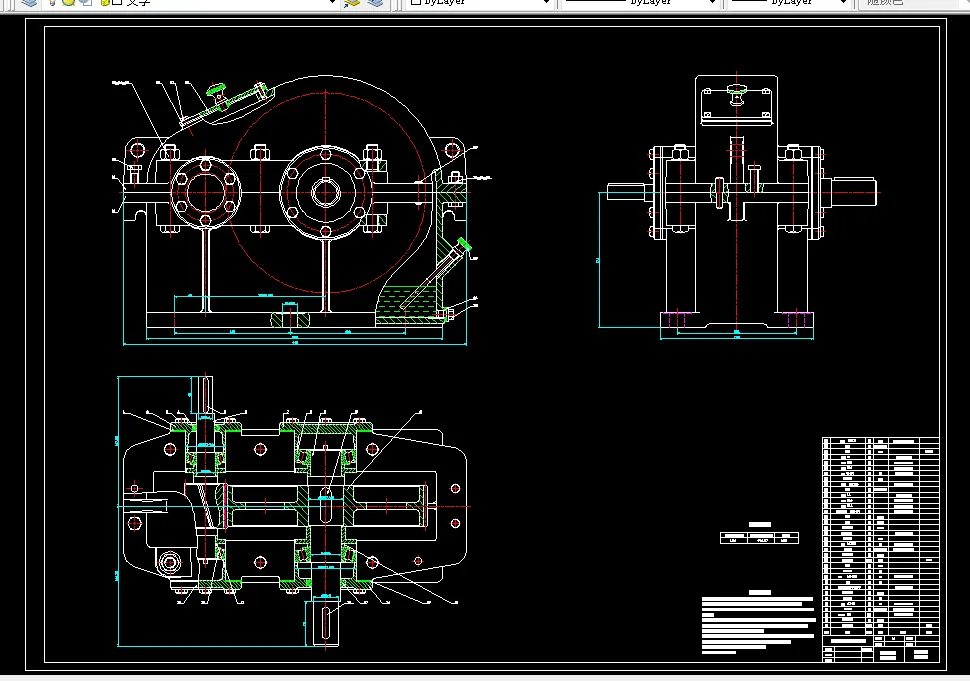Click the parts list table

point(880,549)
